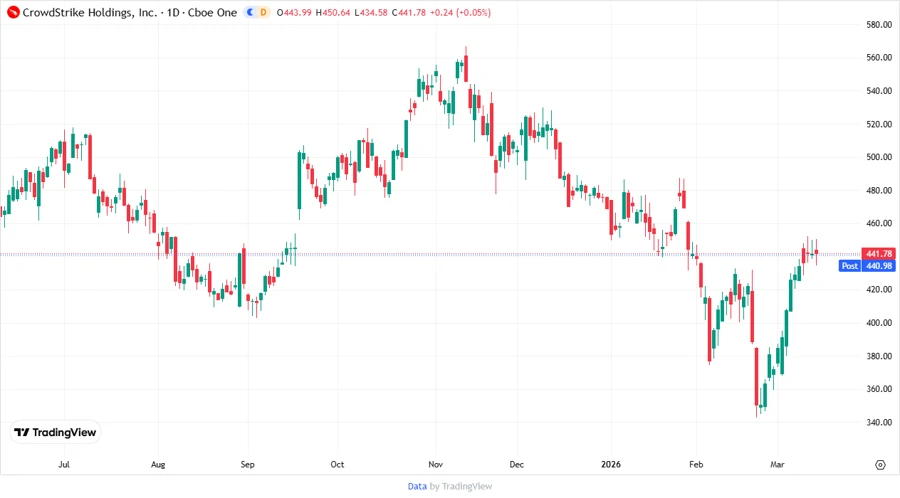Click the Cboe One exchange label
The width and height of the screenshot is (900, 498).
click(x=212, y=12)
